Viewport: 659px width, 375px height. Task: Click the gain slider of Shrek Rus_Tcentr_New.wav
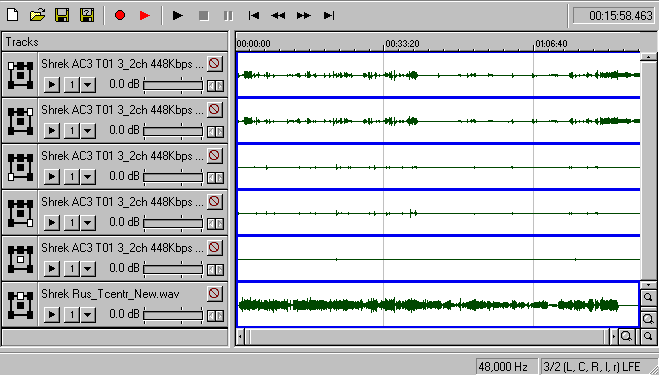(173, 315)
